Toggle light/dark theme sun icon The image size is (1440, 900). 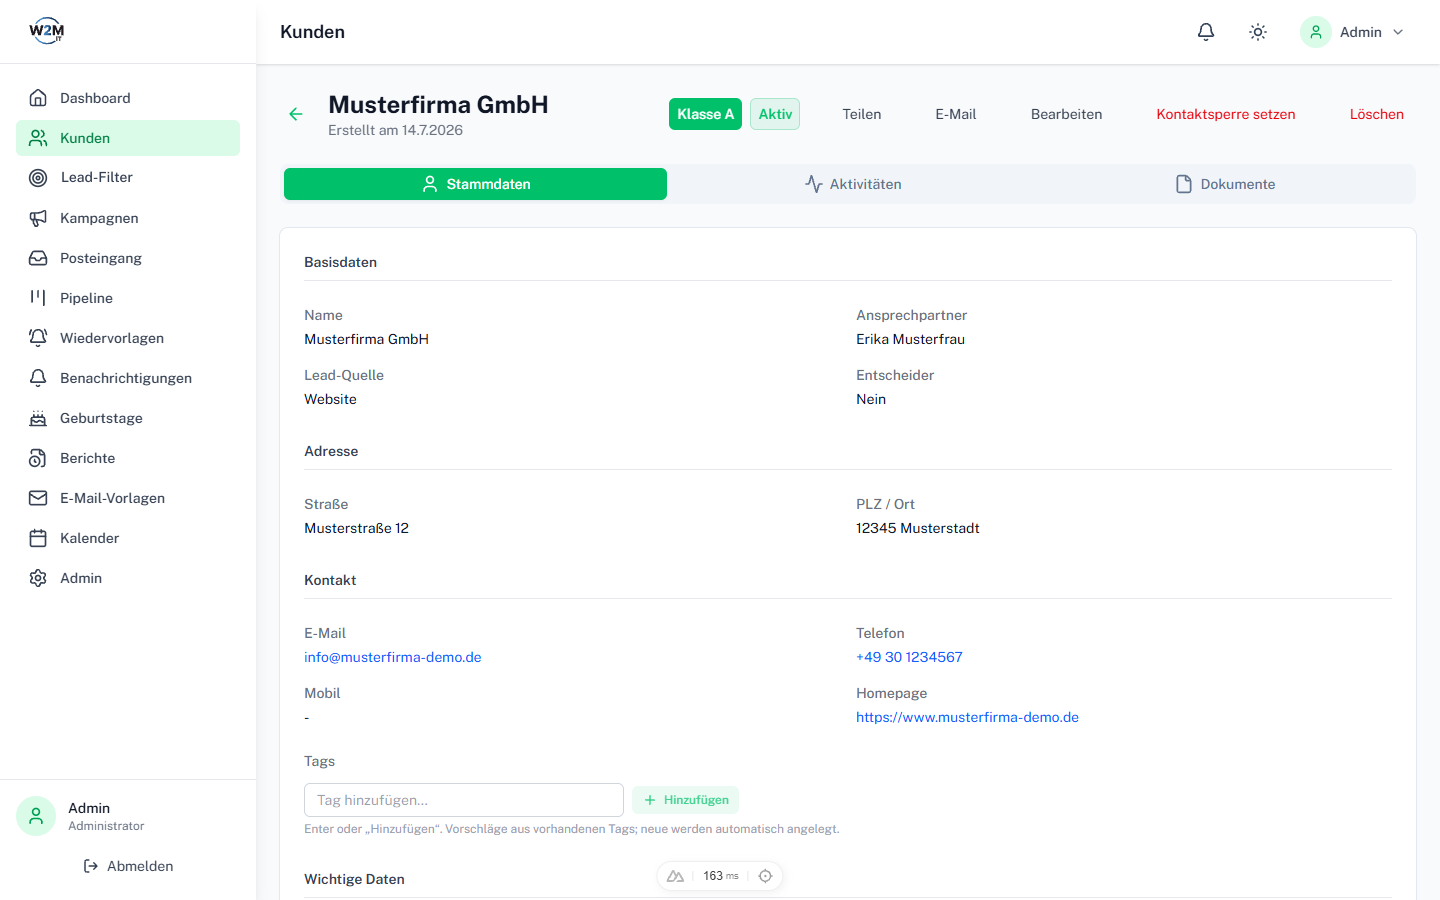(x=1258, y=32)
